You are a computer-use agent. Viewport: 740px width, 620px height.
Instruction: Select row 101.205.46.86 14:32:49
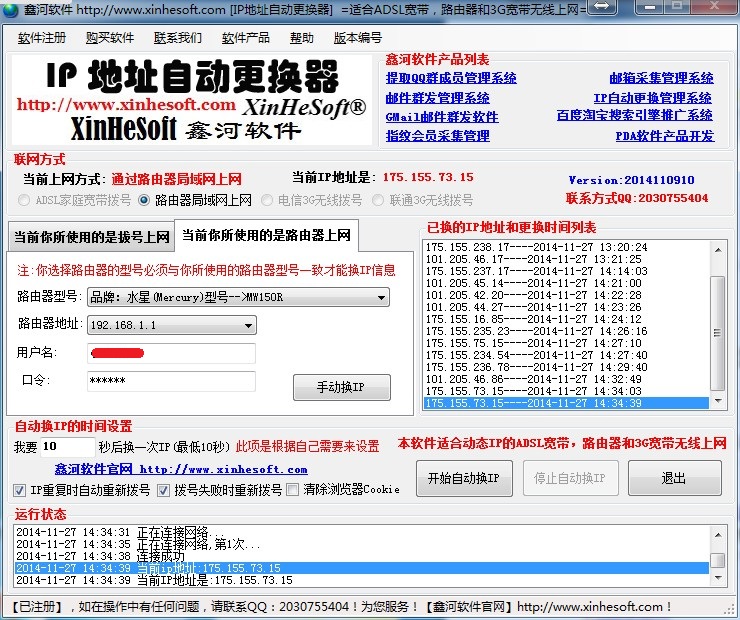[567, 379]
